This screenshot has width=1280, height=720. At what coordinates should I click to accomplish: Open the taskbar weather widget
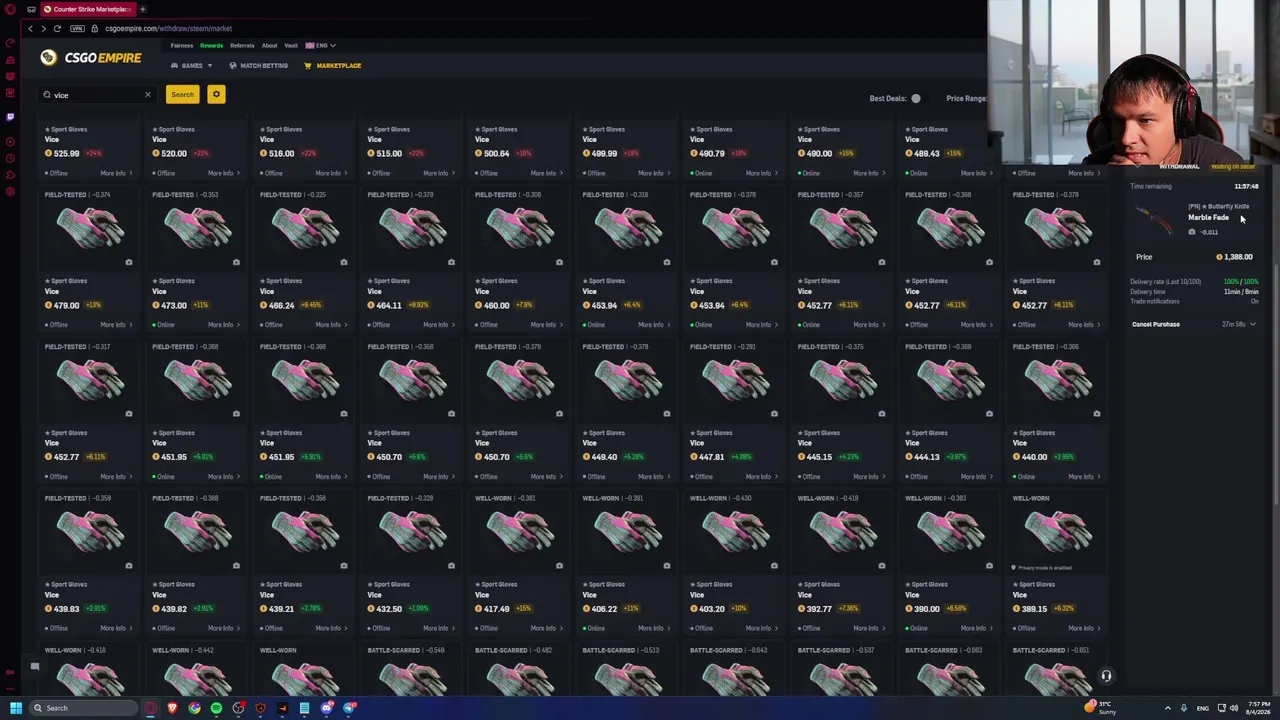pyautogui.click(x=1100, y=708)
